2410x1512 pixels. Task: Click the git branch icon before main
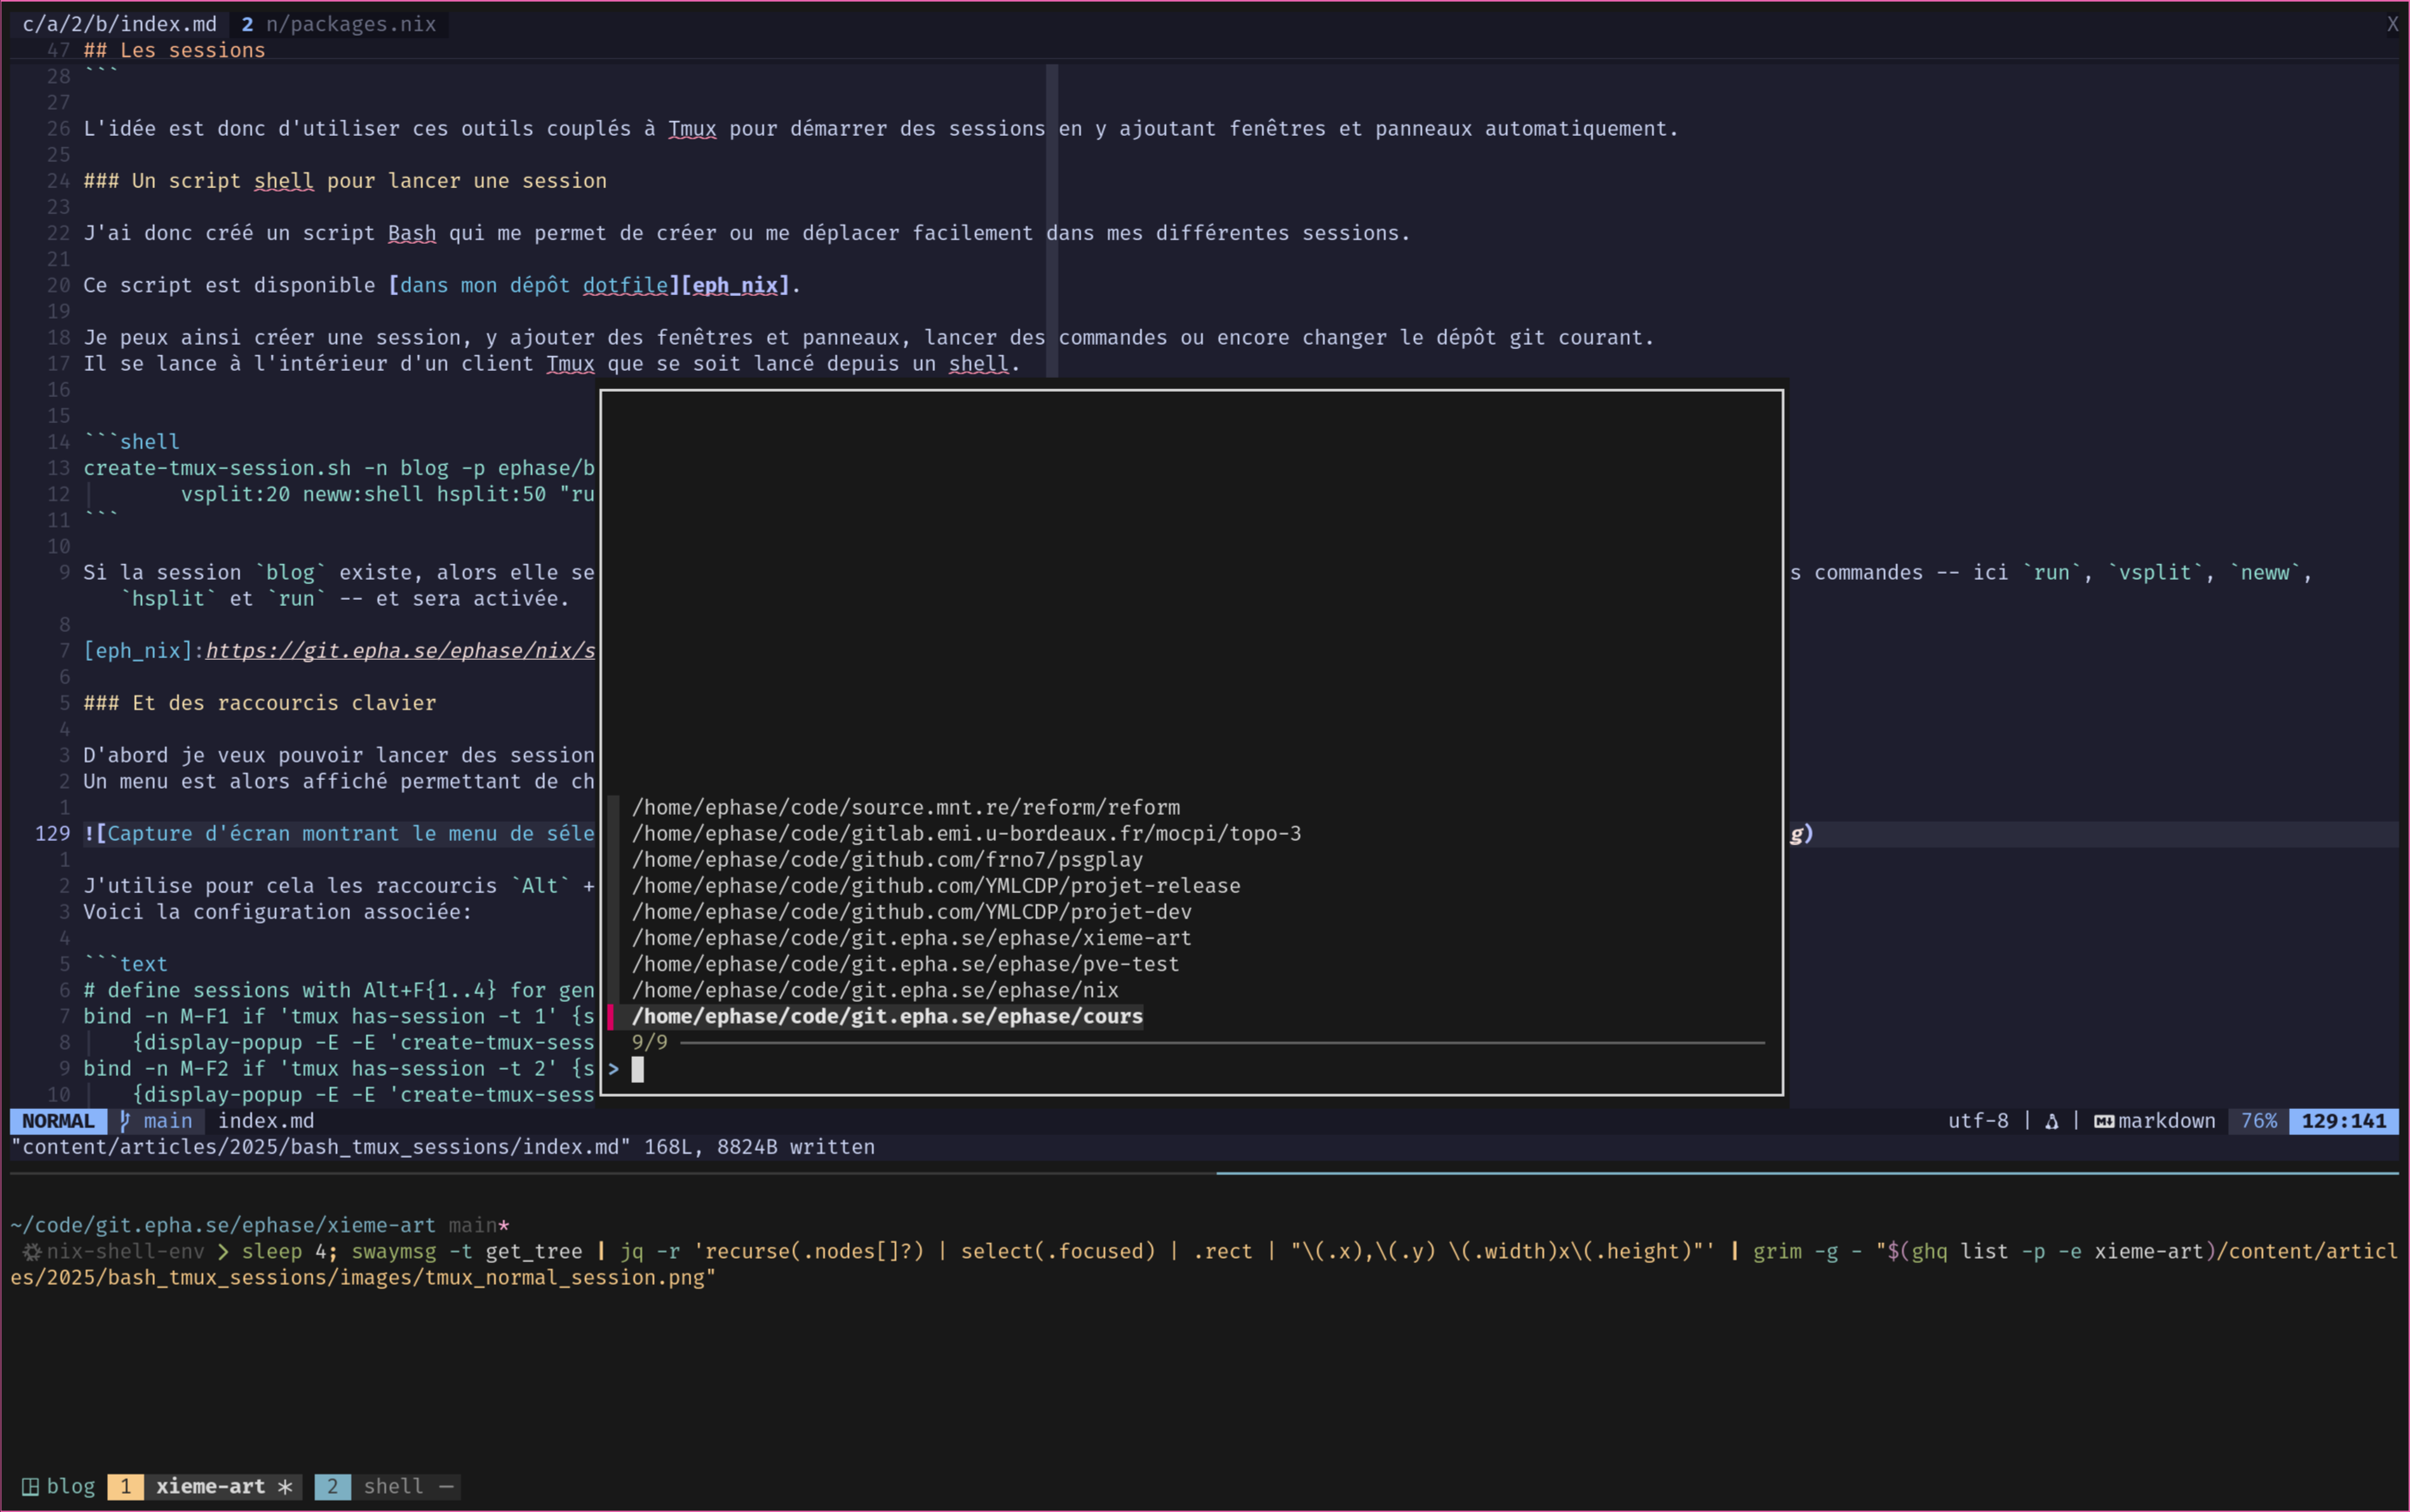126,1121
